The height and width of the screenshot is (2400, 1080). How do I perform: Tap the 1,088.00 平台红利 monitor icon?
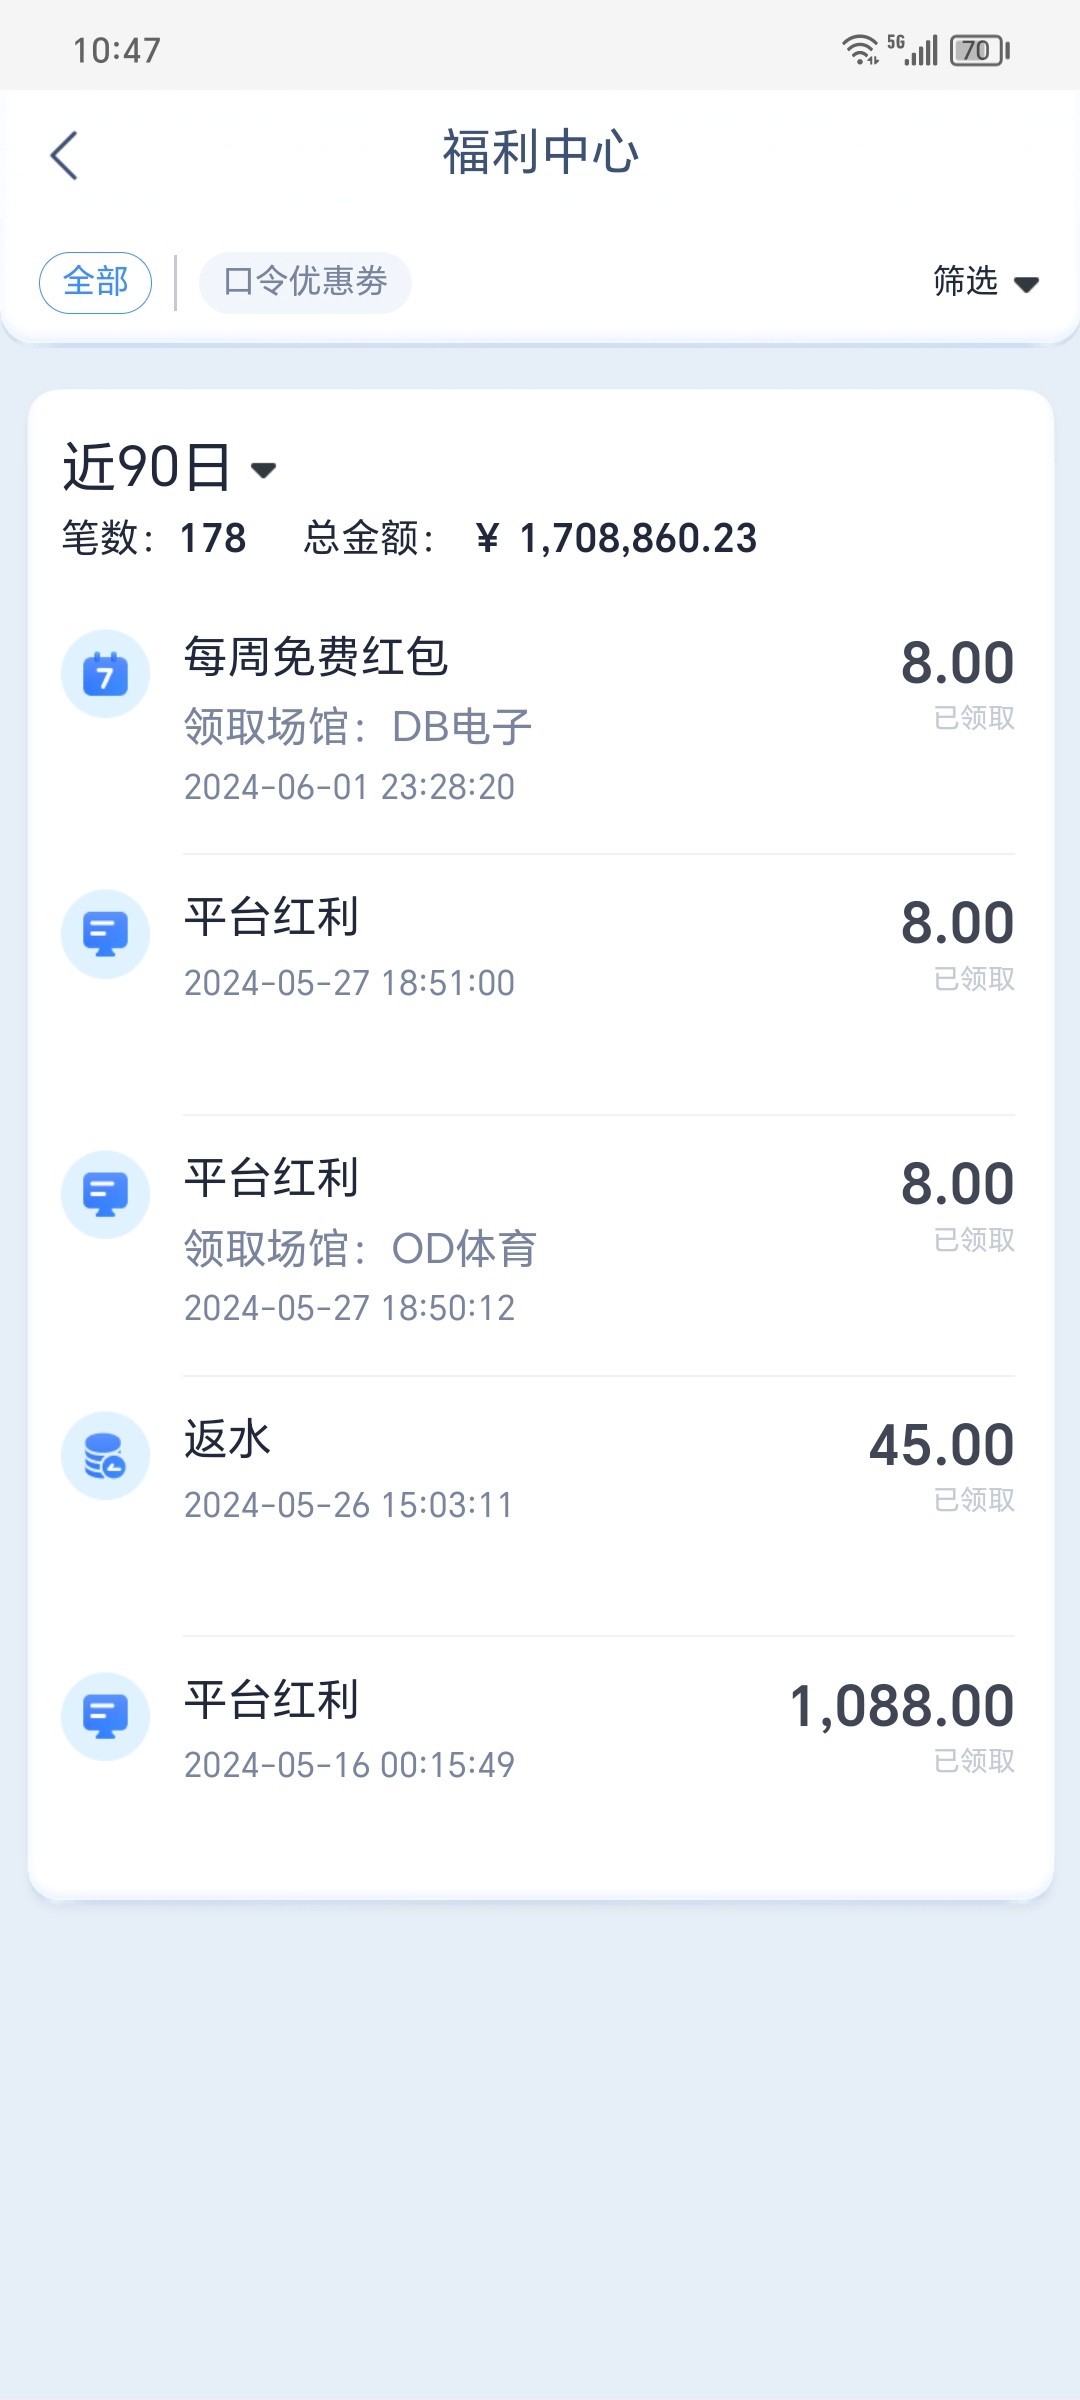105,1716
